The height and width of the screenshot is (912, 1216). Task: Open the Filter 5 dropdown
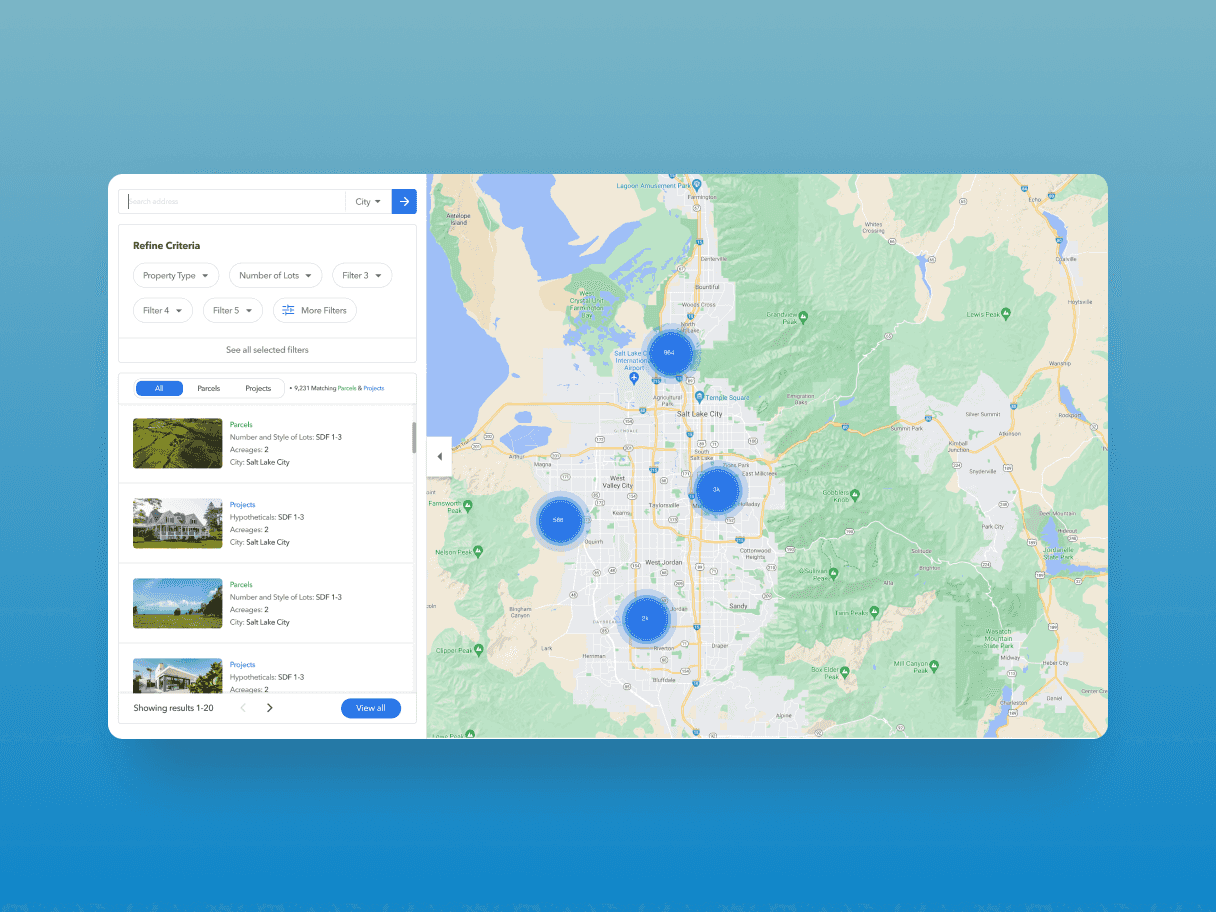pyautogui.click(x=233, y=310)
